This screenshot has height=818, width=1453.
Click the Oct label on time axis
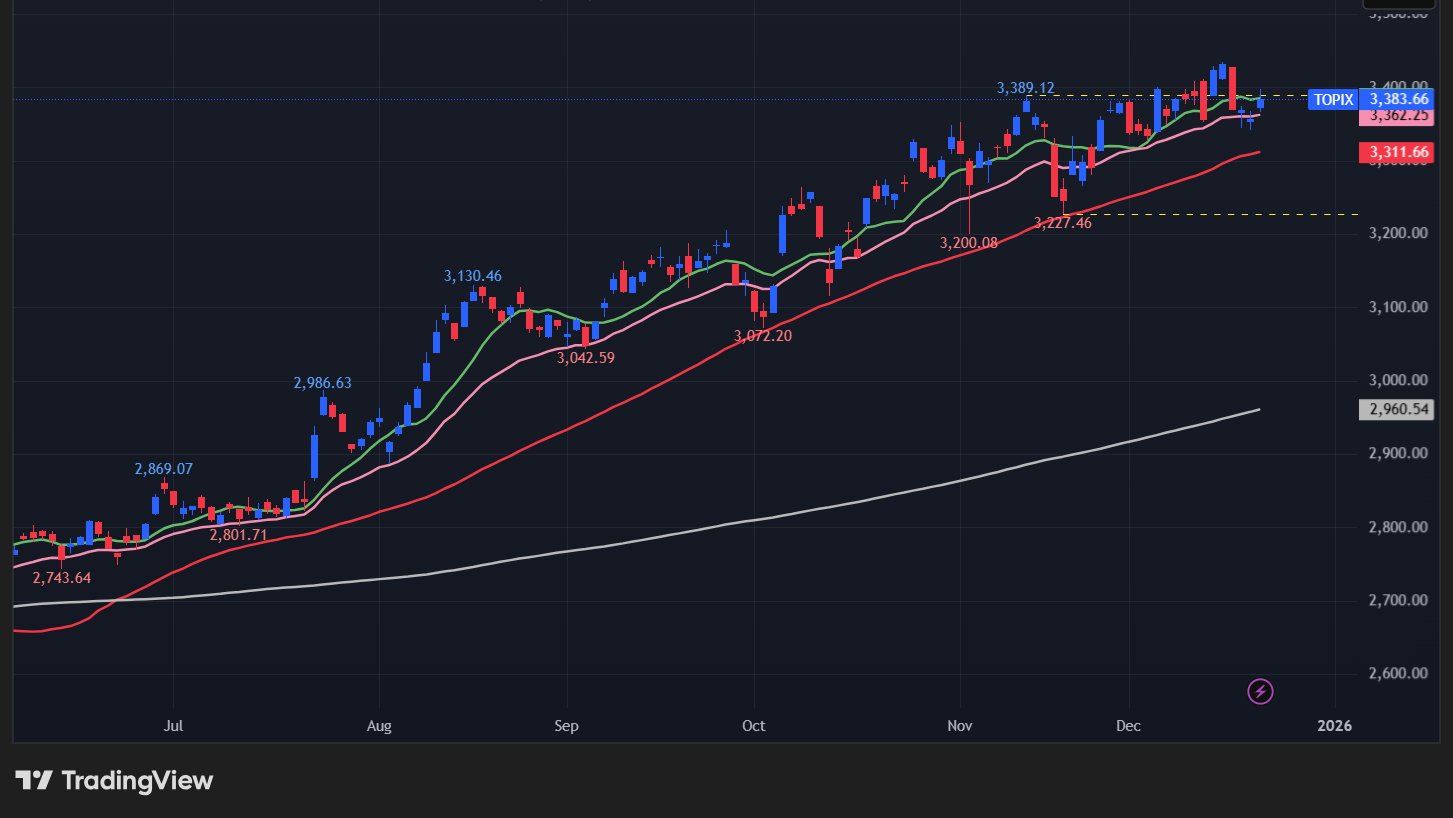754,725
